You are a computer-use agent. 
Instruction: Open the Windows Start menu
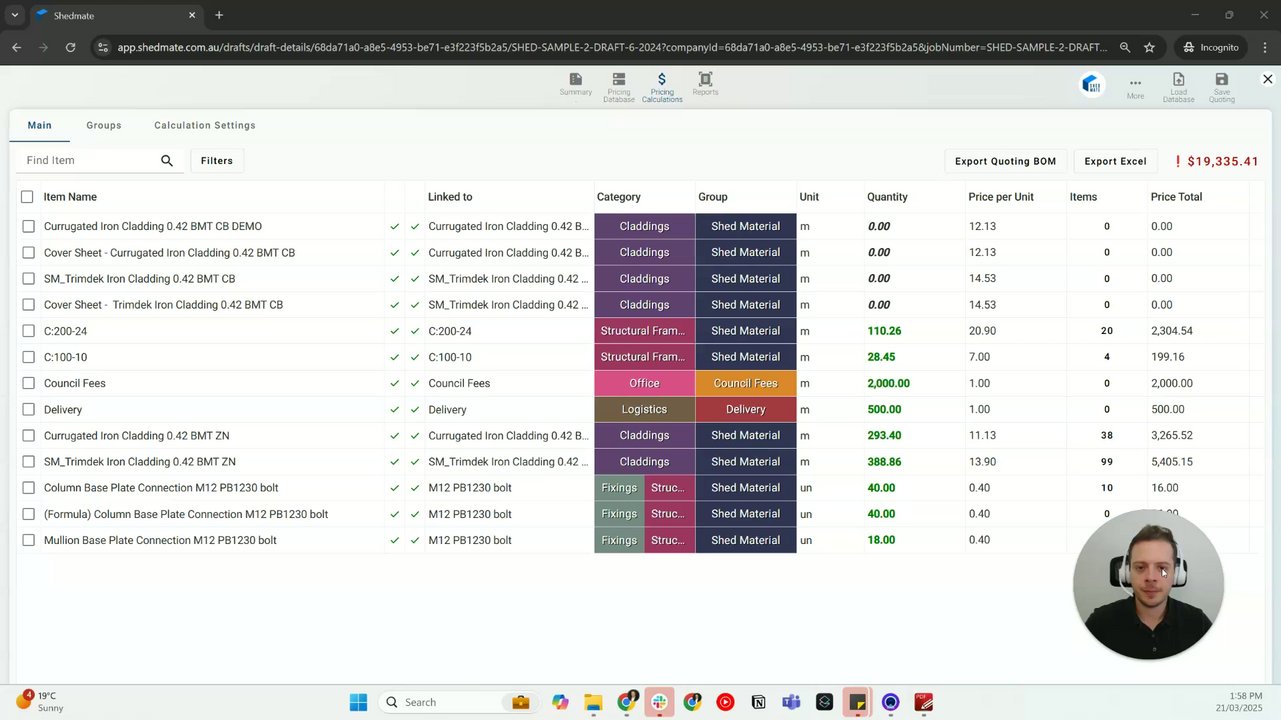click(358, 702)
